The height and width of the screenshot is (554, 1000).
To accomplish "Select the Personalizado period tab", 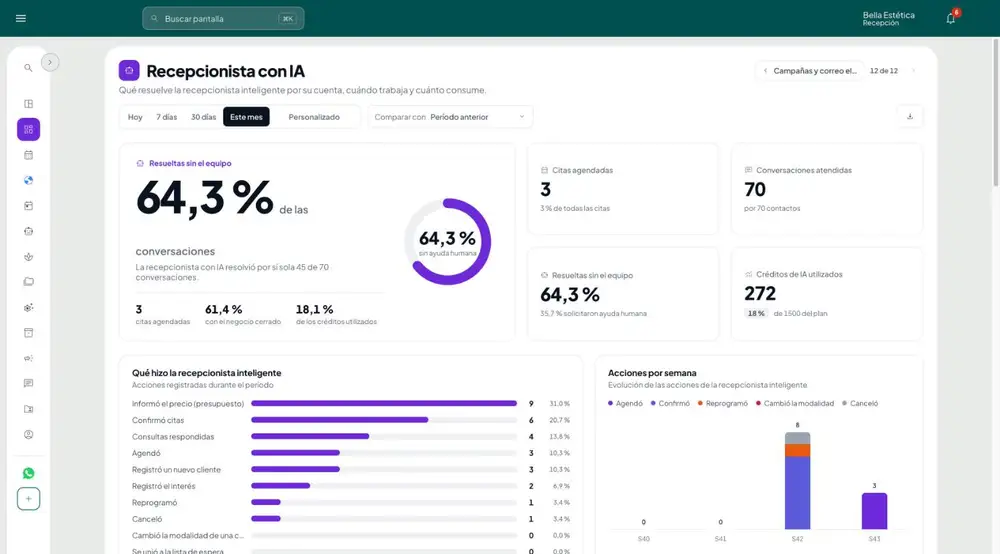I will point(314,117).
